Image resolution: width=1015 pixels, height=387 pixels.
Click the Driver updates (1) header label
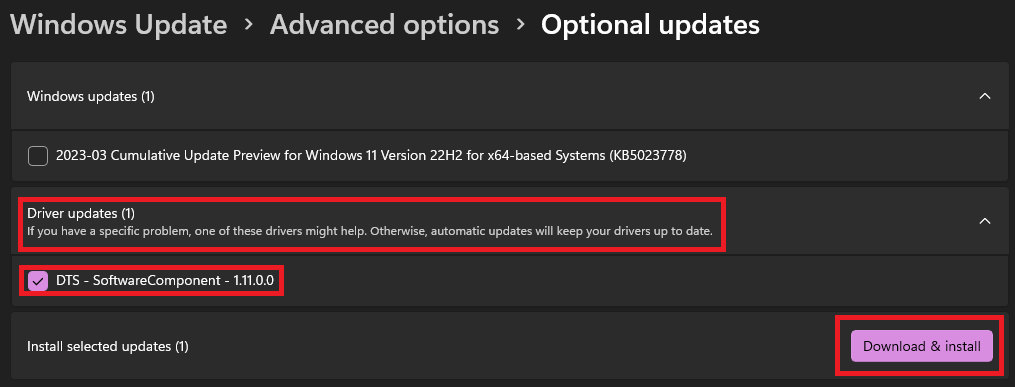pos(81,212)
